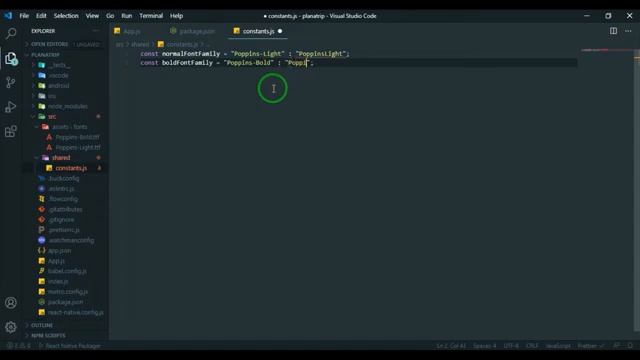
Task: Click React Native Packager in status bar
Action: click(69, 346)
